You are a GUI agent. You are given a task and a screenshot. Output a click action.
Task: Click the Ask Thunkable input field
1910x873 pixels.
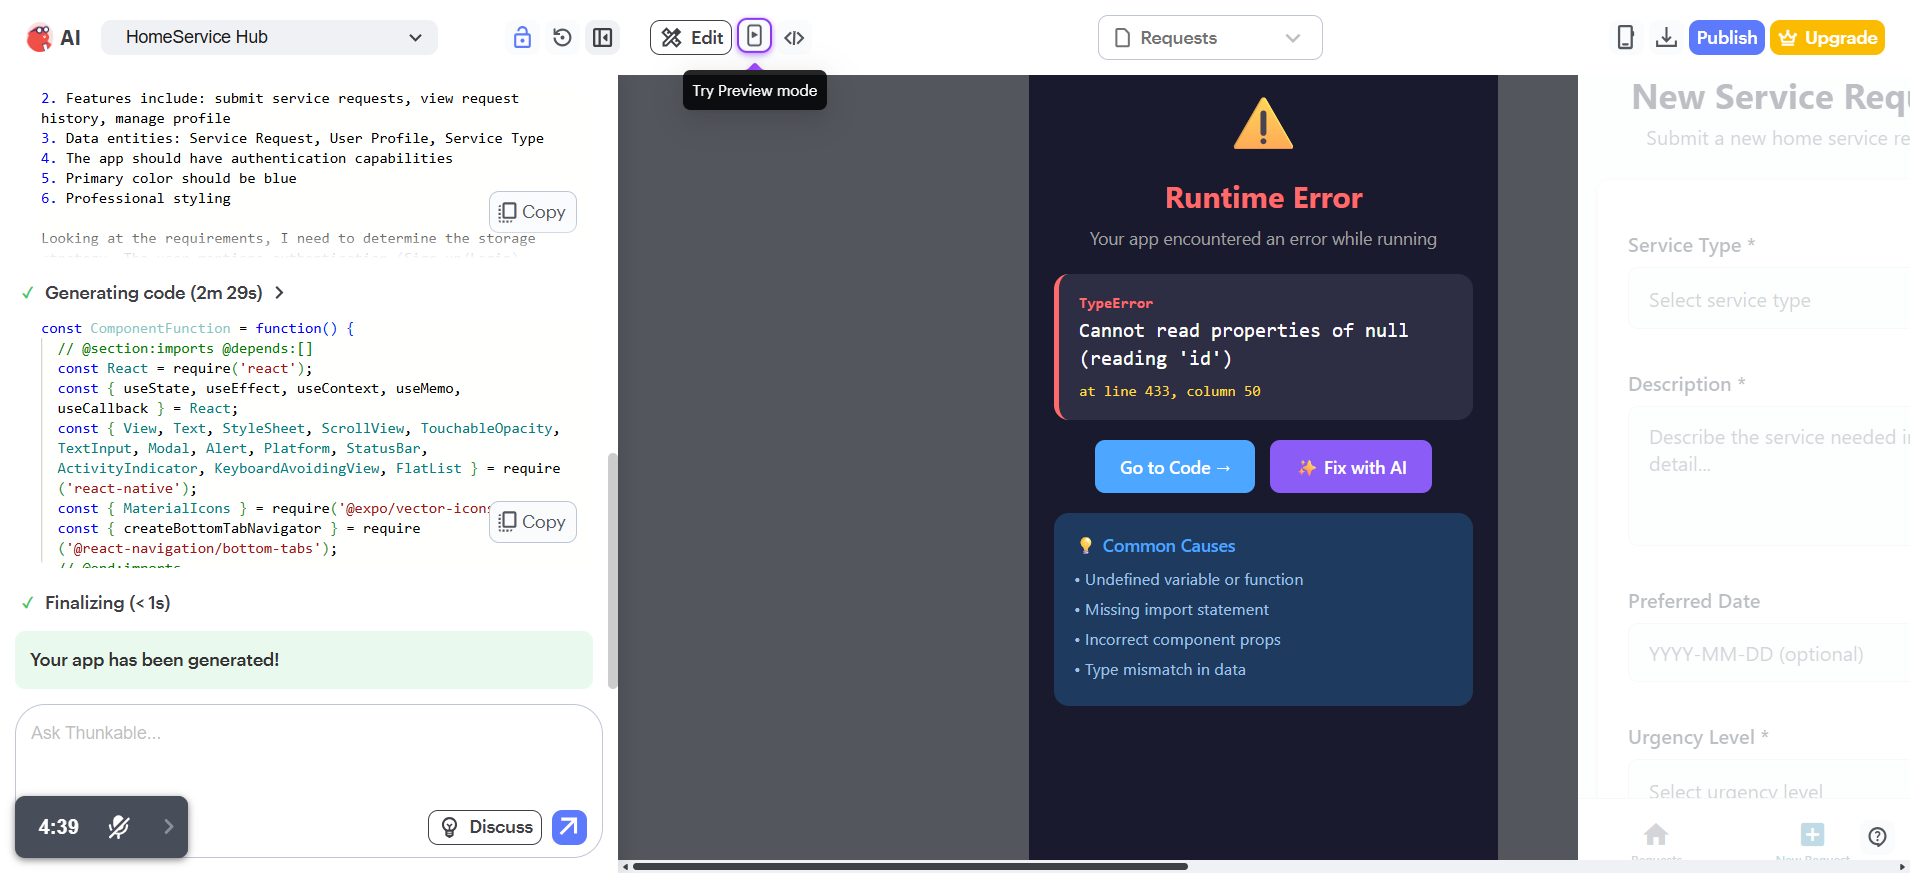pyautogui.click(x=308, y=750)
